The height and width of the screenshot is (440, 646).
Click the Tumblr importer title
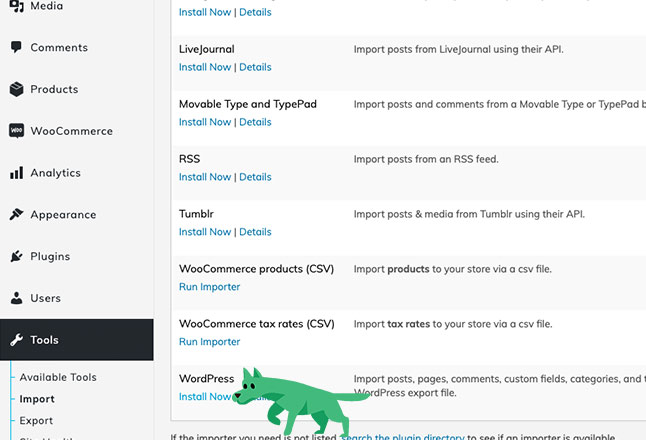click(x=196, y=214)
